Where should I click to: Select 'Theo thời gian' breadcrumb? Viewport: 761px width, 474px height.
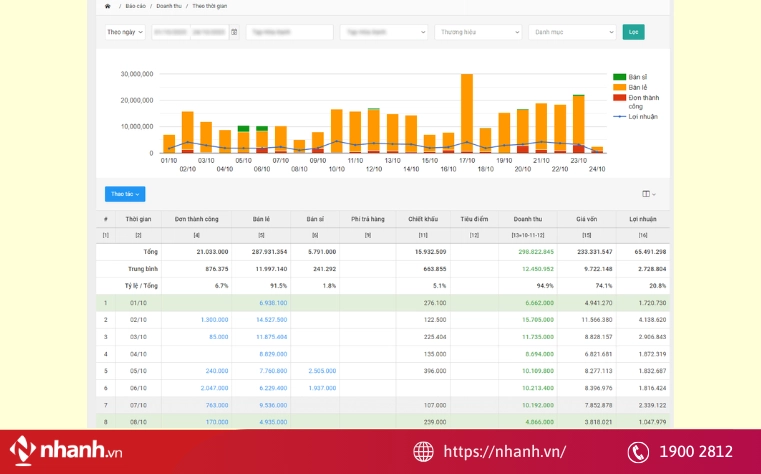pos(210,6)
